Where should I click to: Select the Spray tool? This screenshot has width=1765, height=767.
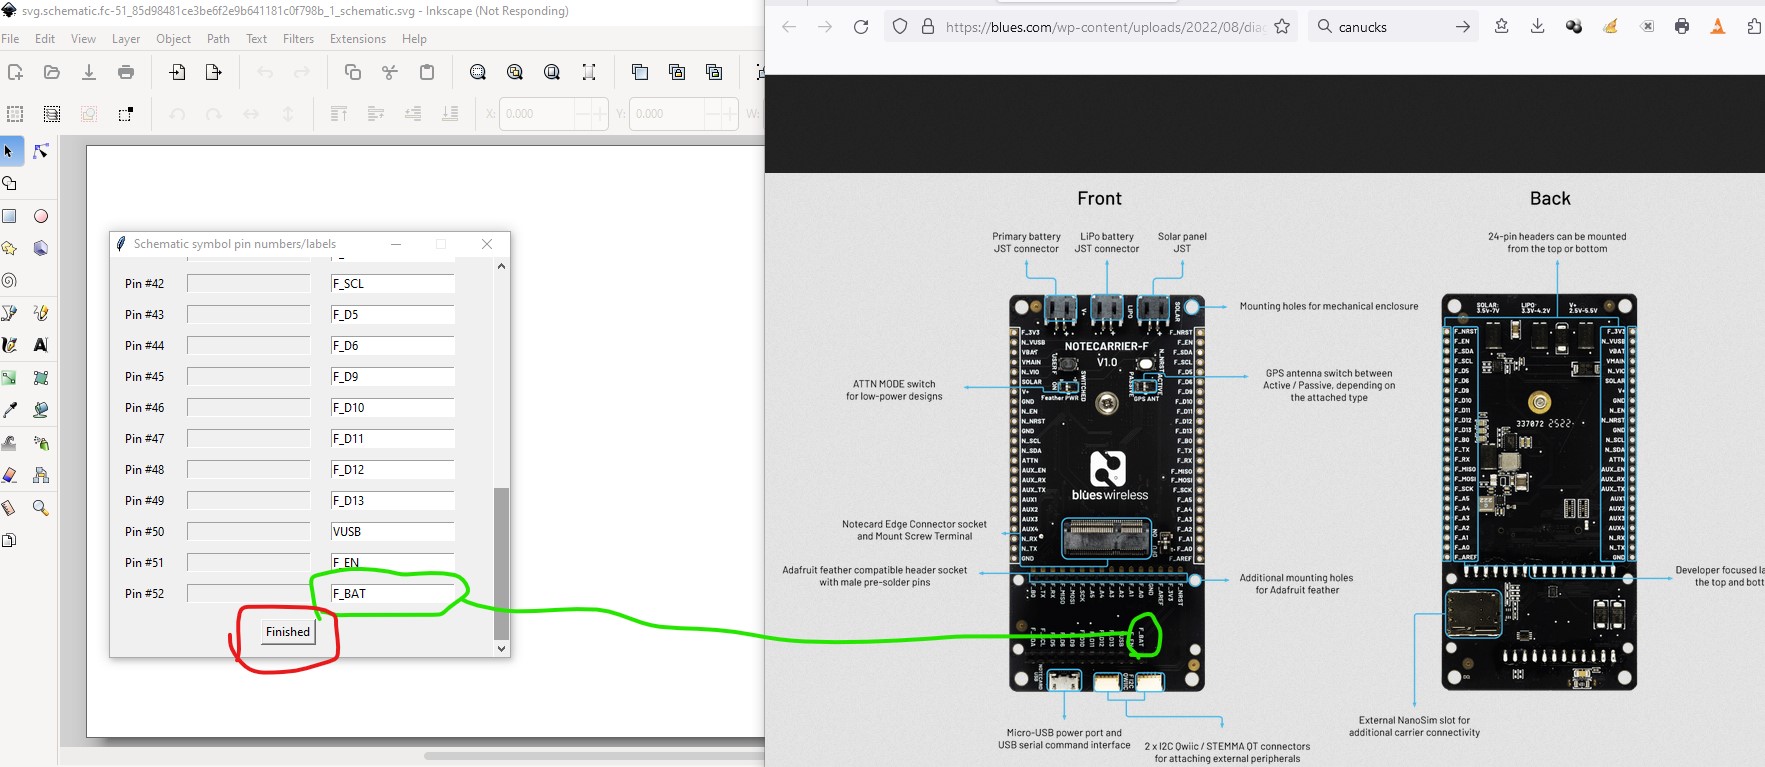[x=41, y=443]
